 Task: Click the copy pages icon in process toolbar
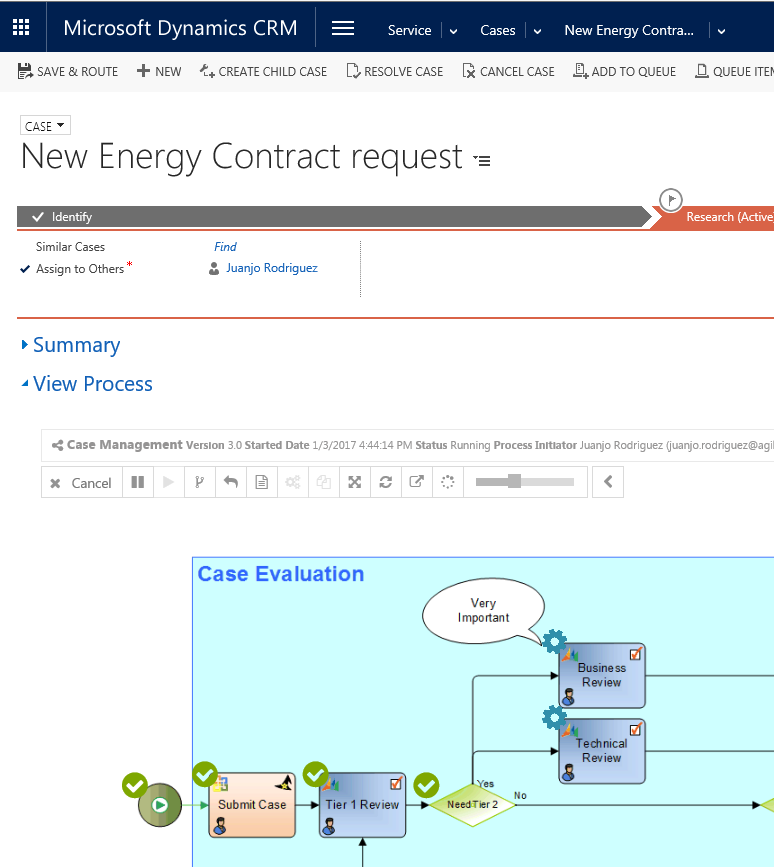point(323,482)
